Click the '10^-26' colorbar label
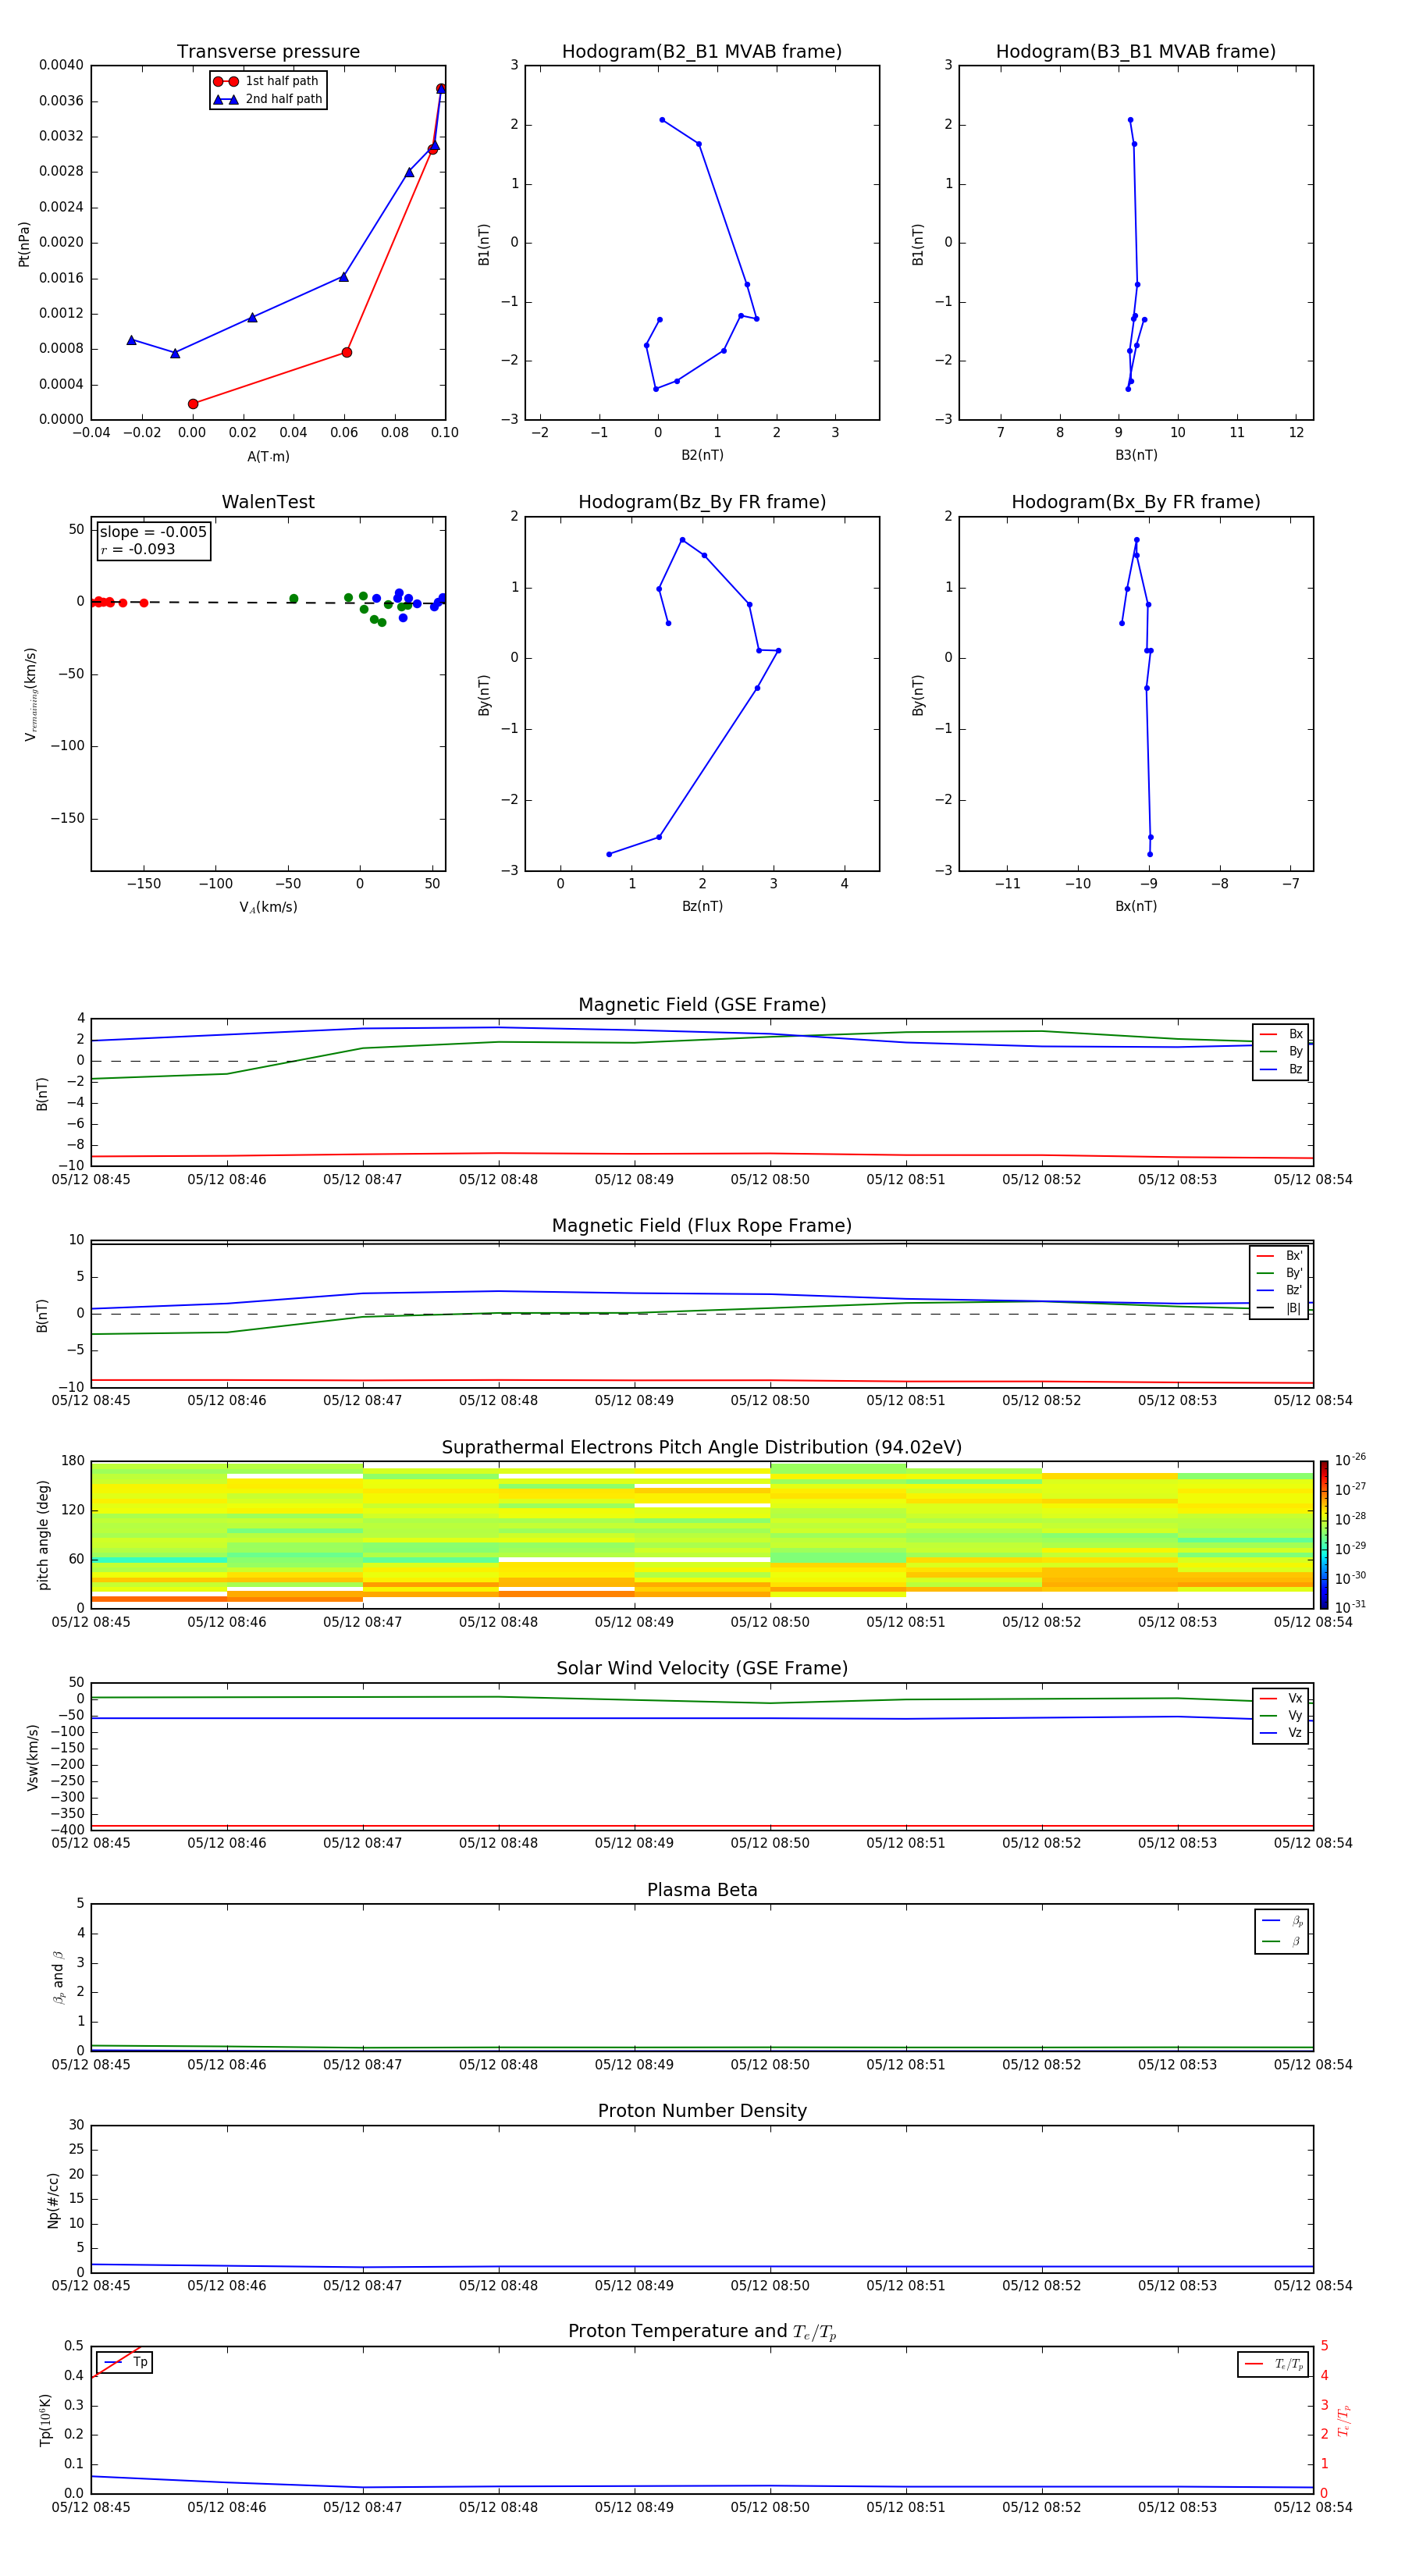This screenshot has height=2576, width=1405. (1349, 1460)
